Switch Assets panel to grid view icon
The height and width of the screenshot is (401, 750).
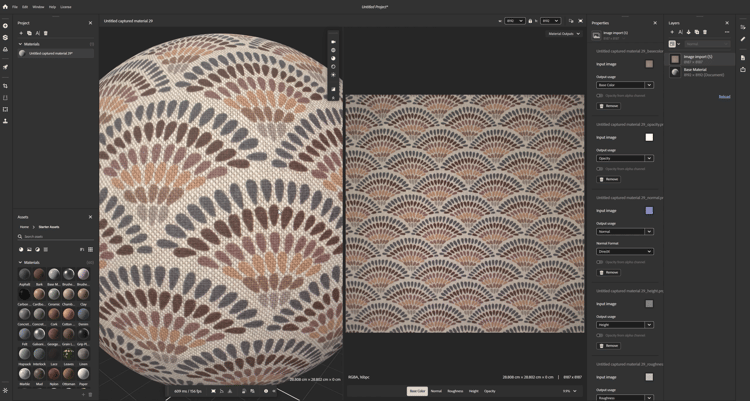[90, 250]
